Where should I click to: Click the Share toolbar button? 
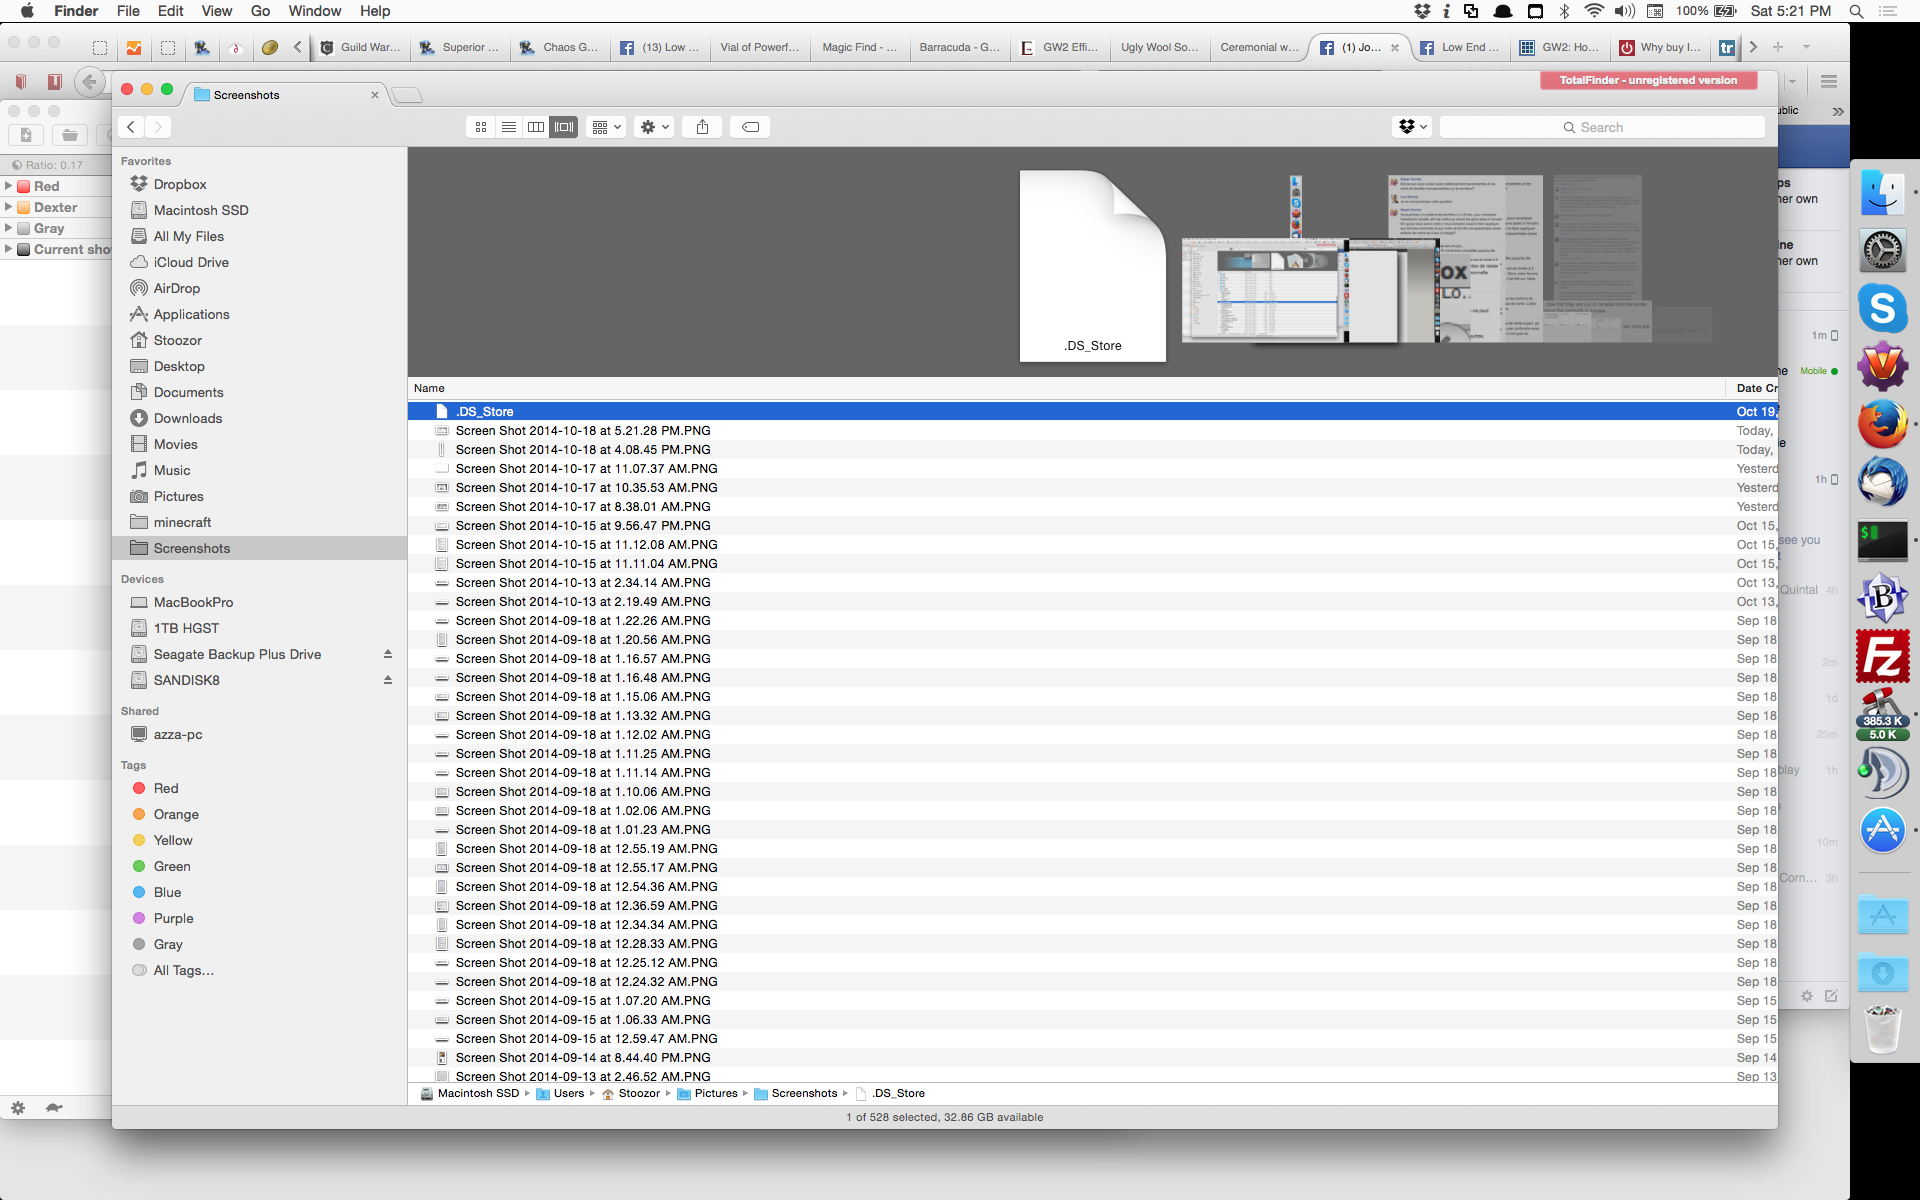click(702, 127)
